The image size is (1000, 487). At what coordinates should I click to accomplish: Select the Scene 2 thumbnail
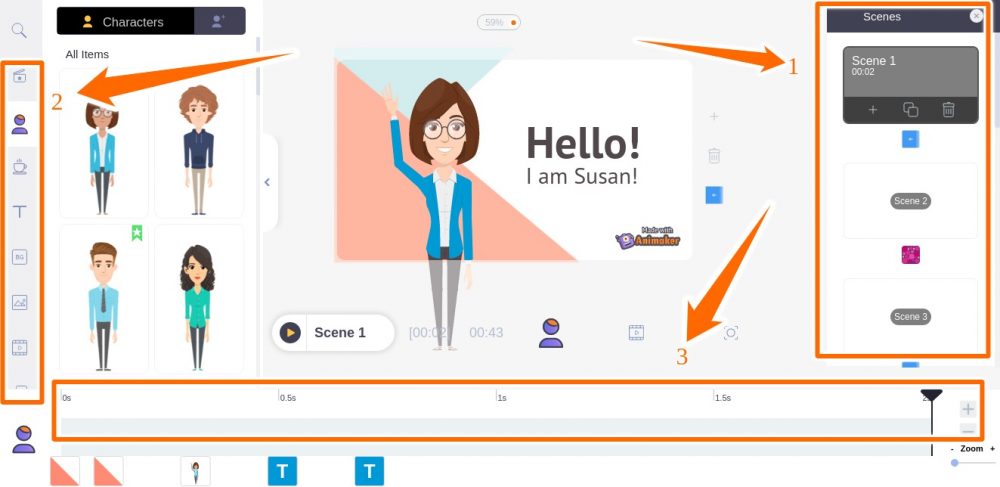909,201
